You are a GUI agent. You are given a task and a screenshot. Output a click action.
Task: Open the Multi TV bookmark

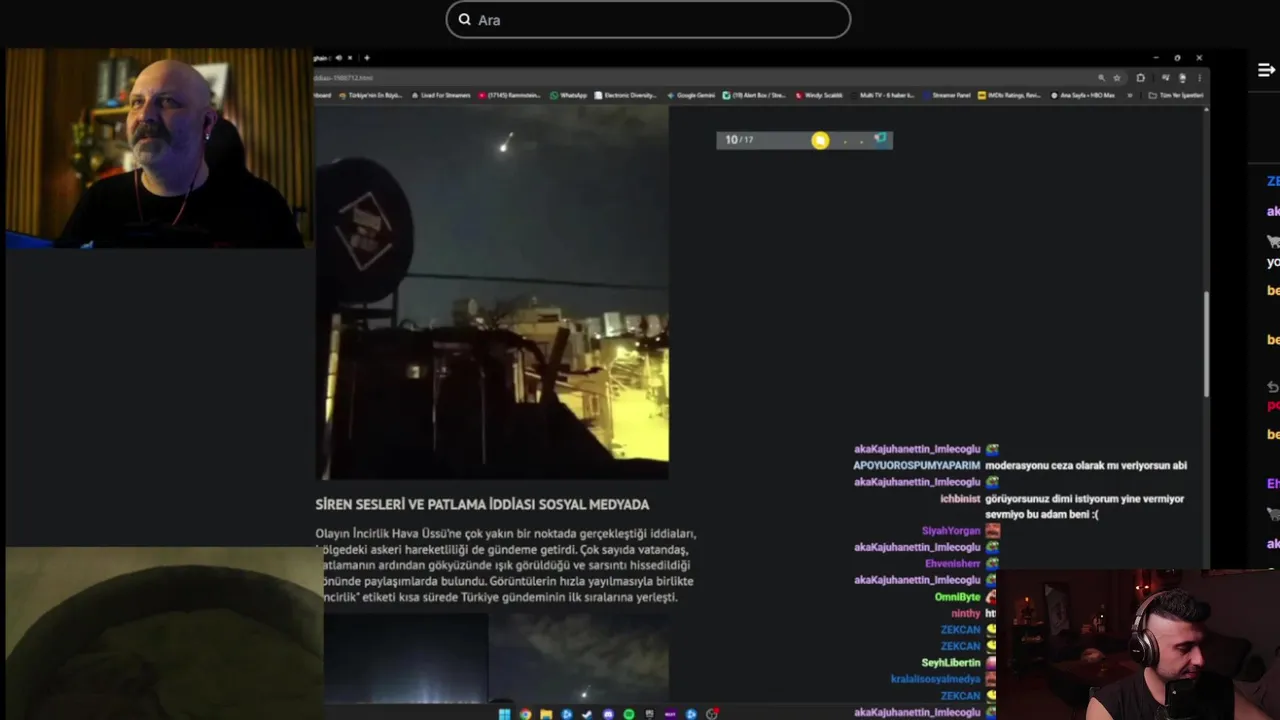pos(881,95)
